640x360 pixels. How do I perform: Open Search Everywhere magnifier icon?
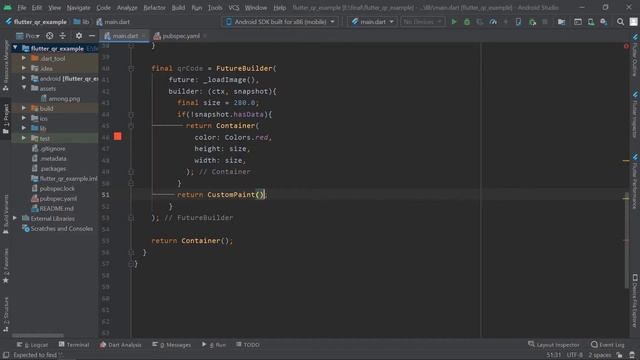click(620, 22)
